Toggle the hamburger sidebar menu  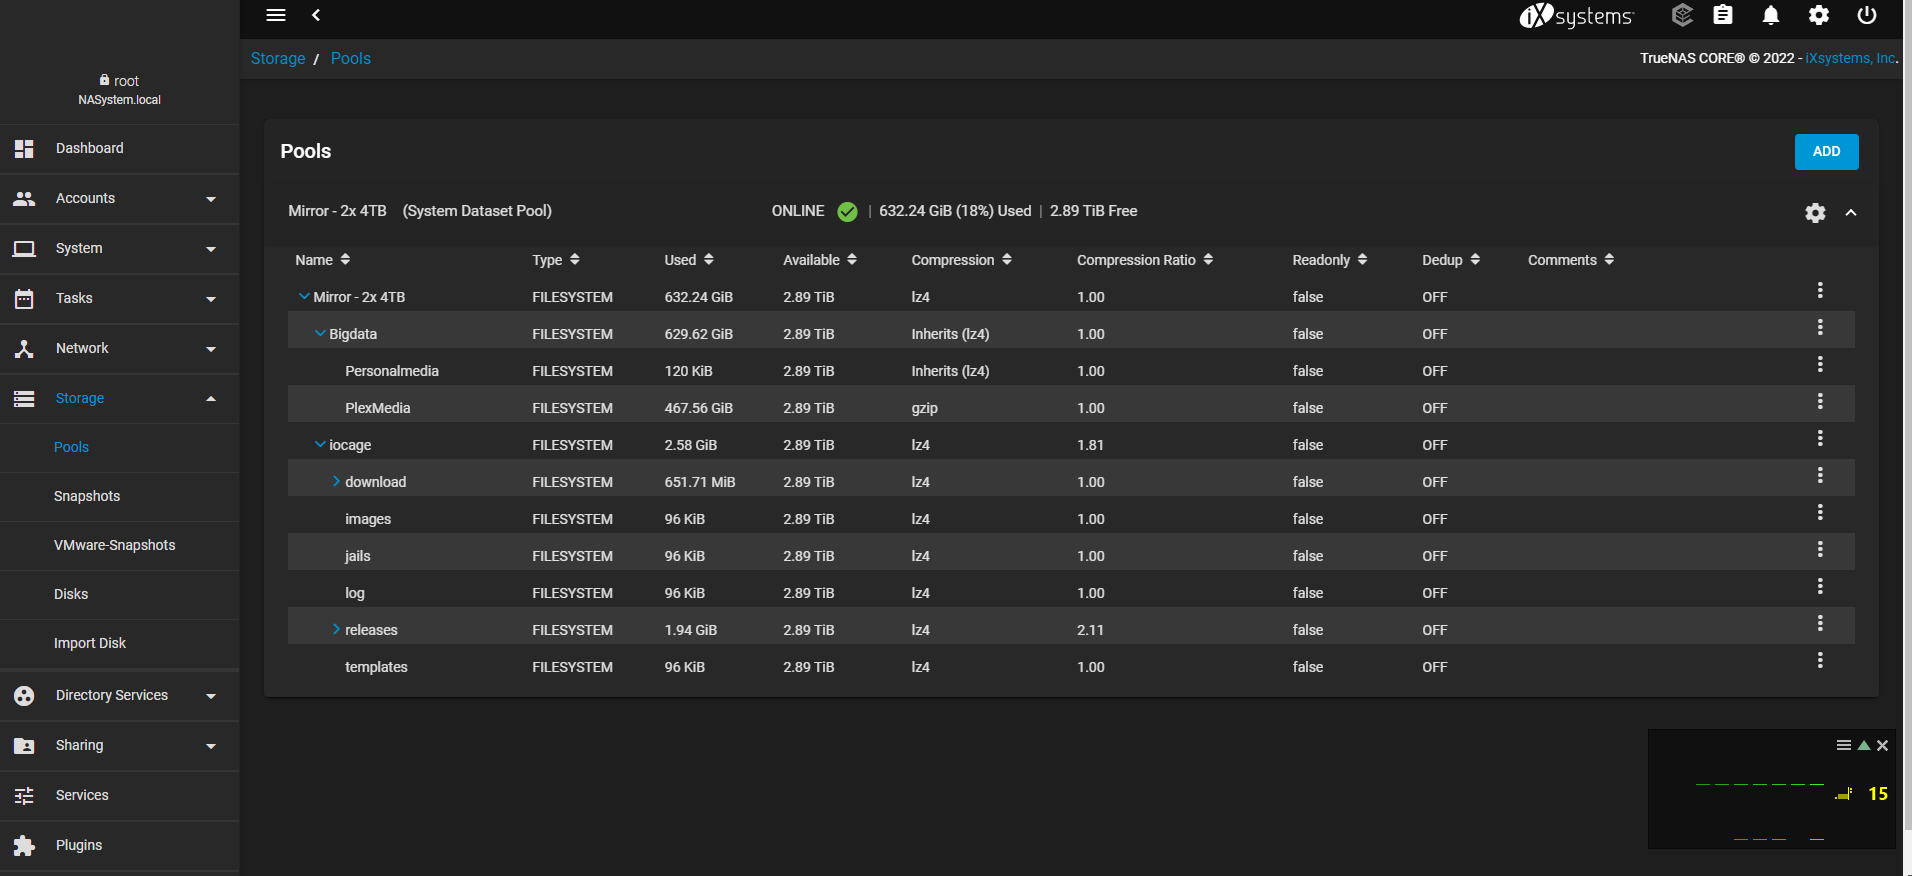[x=276, y=15]
